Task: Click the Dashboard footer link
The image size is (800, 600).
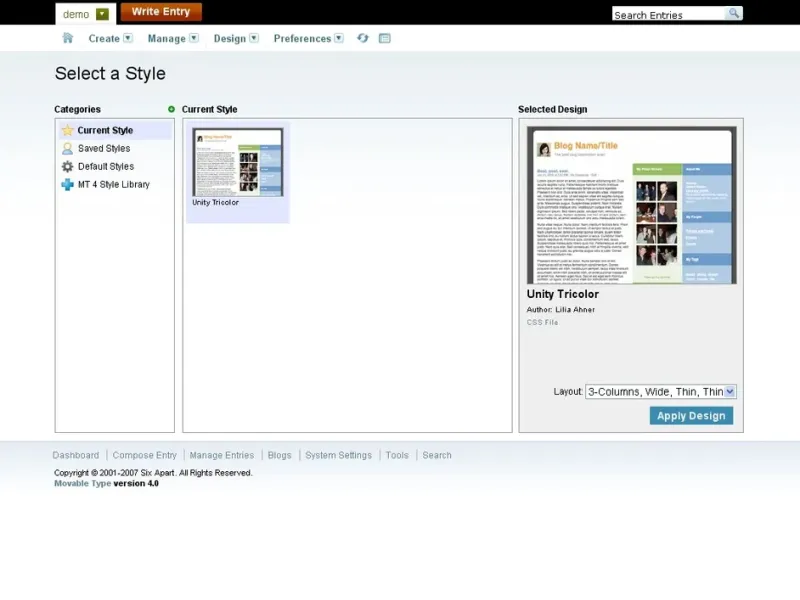Action: coord(76,455)
